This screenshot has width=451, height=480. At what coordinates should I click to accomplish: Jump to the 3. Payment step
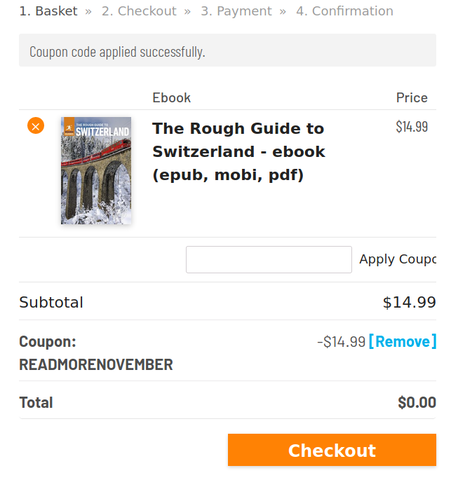[x=236, y=11]
